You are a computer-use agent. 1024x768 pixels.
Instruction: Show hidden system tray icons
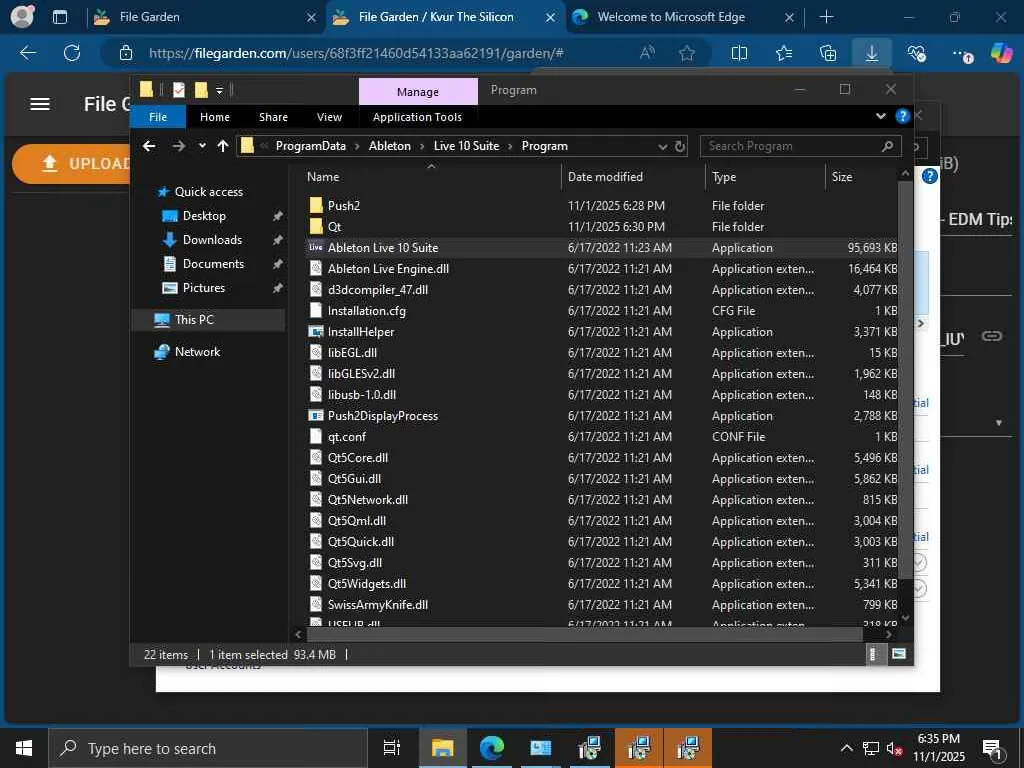(x=846, y=748)
